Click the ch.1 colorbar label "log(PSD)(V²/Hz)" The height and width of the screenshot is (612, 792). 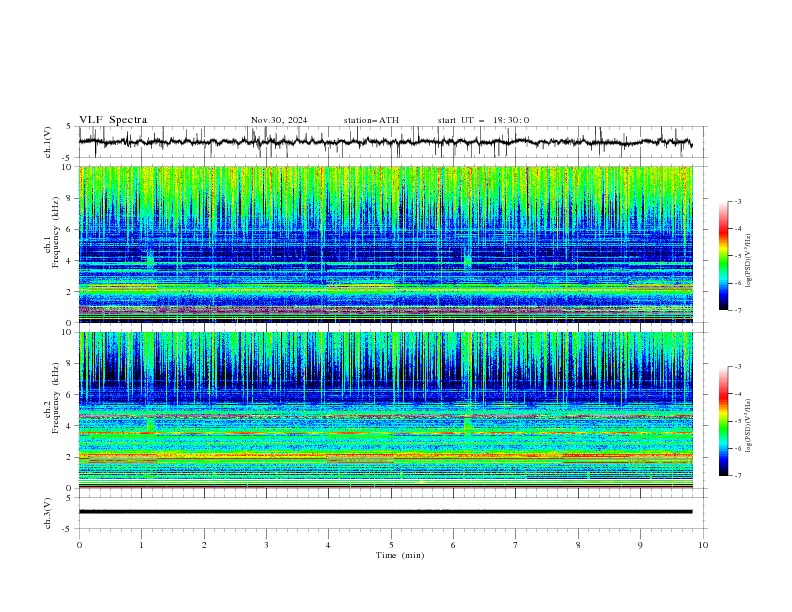(748, 261)
